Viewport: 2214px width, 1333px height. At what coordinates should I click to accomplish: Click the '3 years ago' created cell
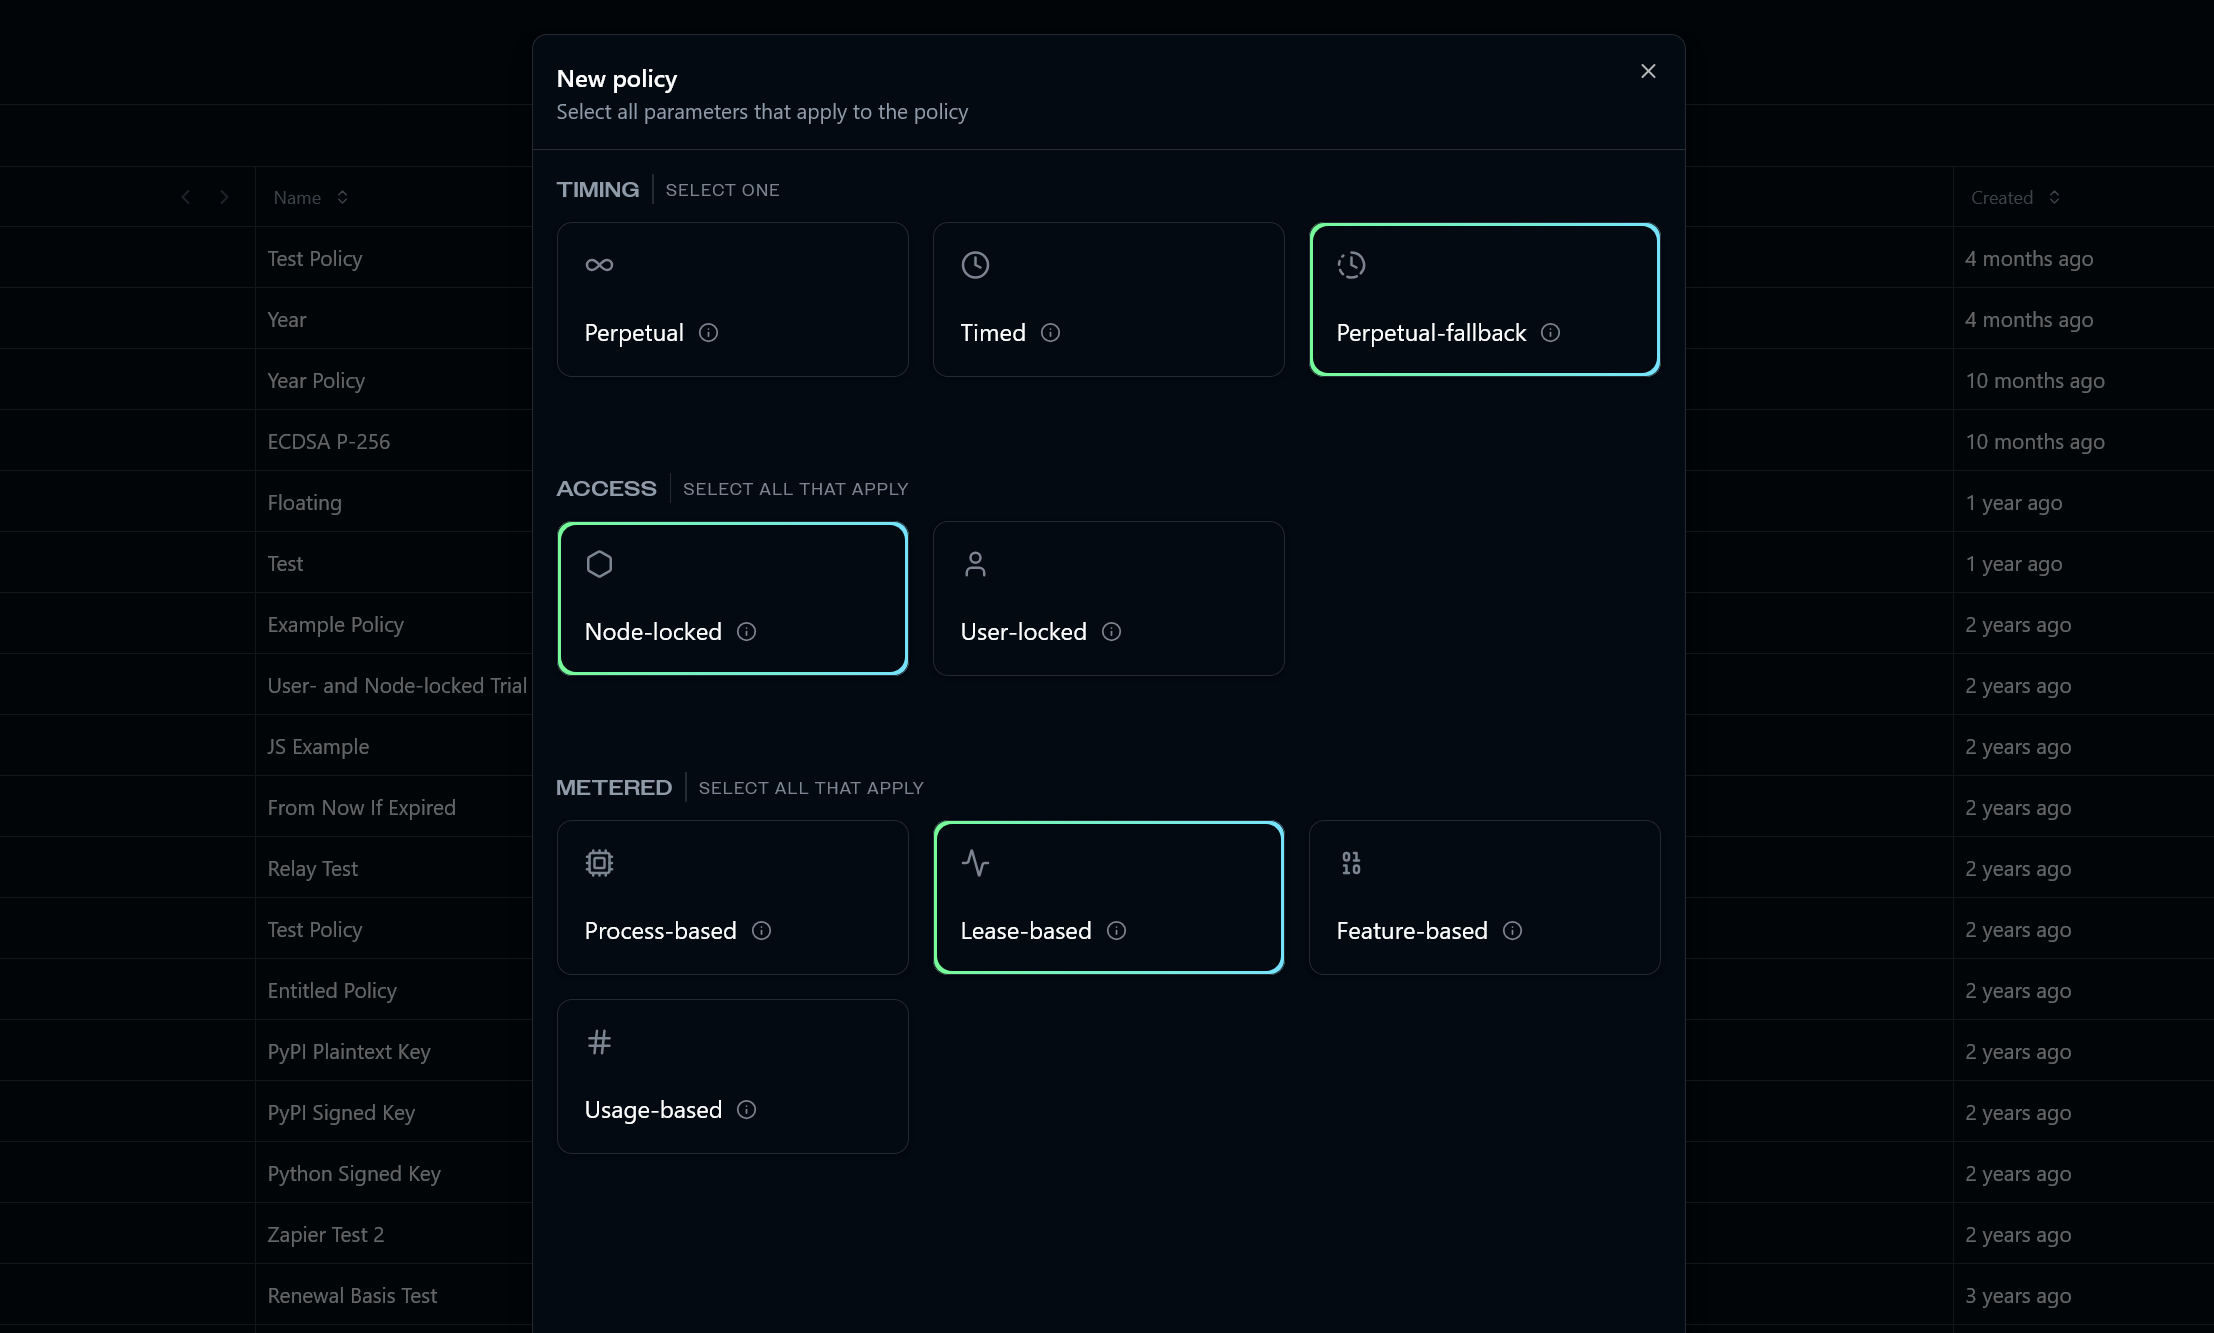coord(2017,1295)
